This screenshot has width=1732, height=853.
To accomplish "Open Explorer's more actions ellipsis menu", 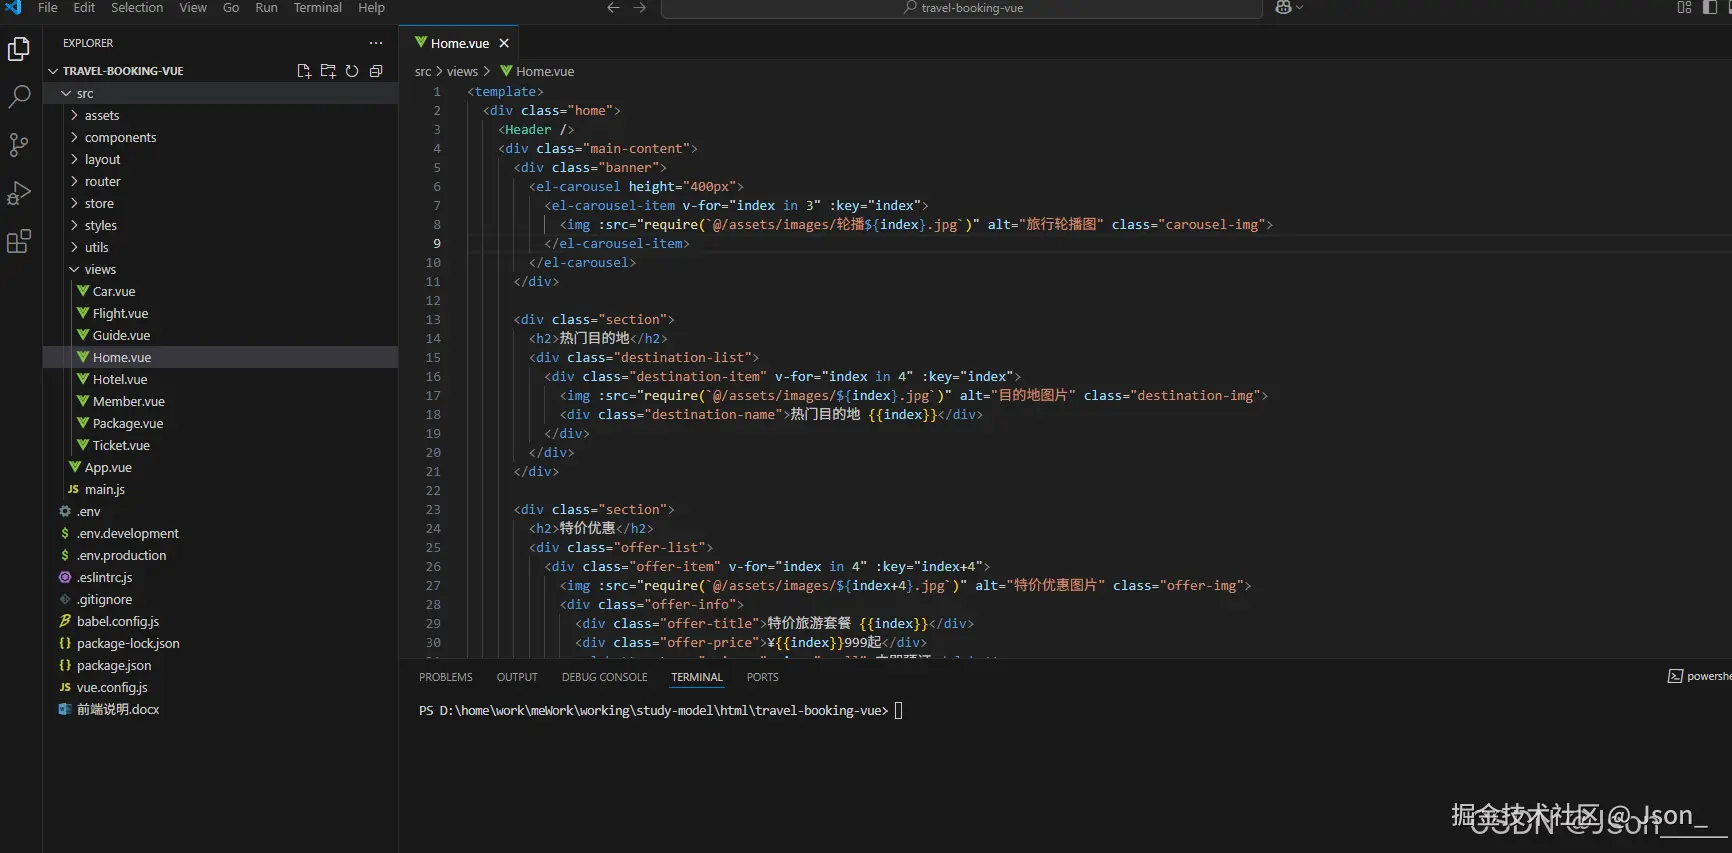I will pyautogui.click(x=376, y=43).
